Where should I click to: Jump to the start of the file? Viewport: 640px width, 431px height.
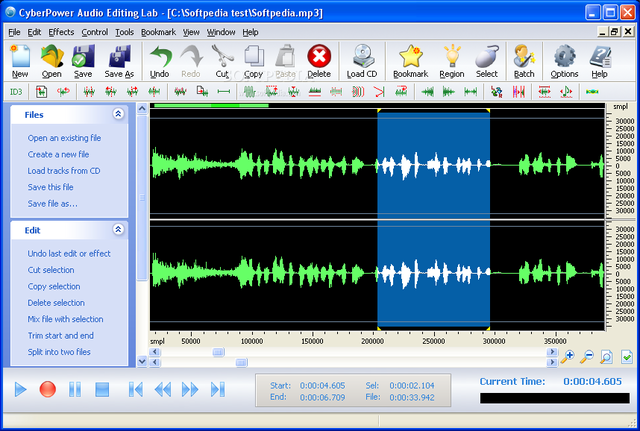136,389
